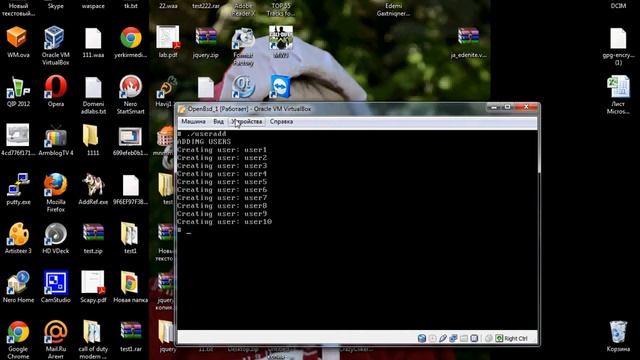
Task: Select the Новая папка folder icon
Action: [131, 287]
